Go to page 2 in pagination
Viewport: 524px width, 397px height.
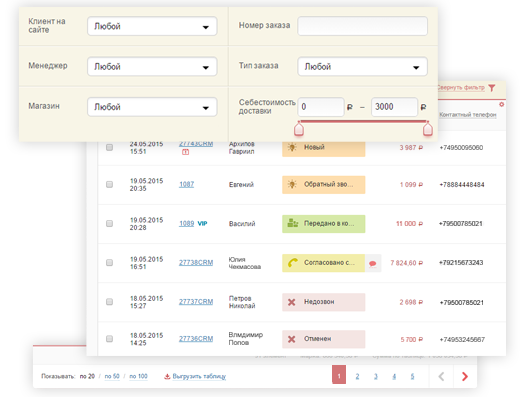pyautogui.click(x=357, y=376)
